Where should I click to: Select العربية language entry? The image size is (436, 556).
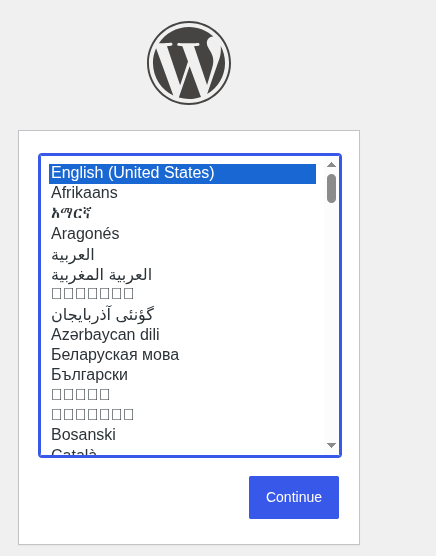182,254
